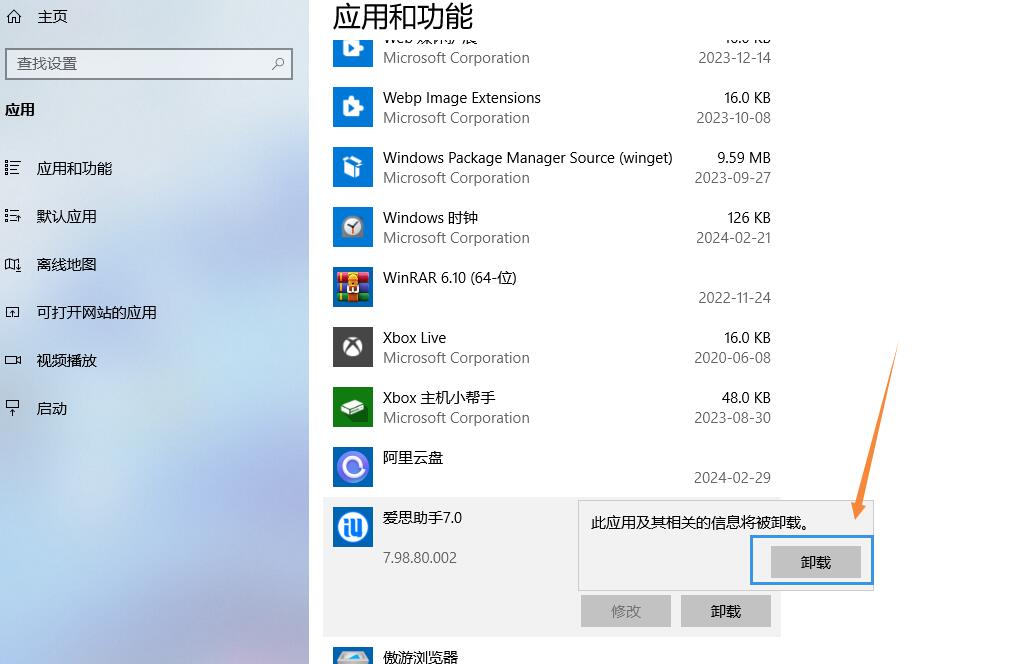Click the date 2024-02-29

pyautogui.click(x=732, y=478)
